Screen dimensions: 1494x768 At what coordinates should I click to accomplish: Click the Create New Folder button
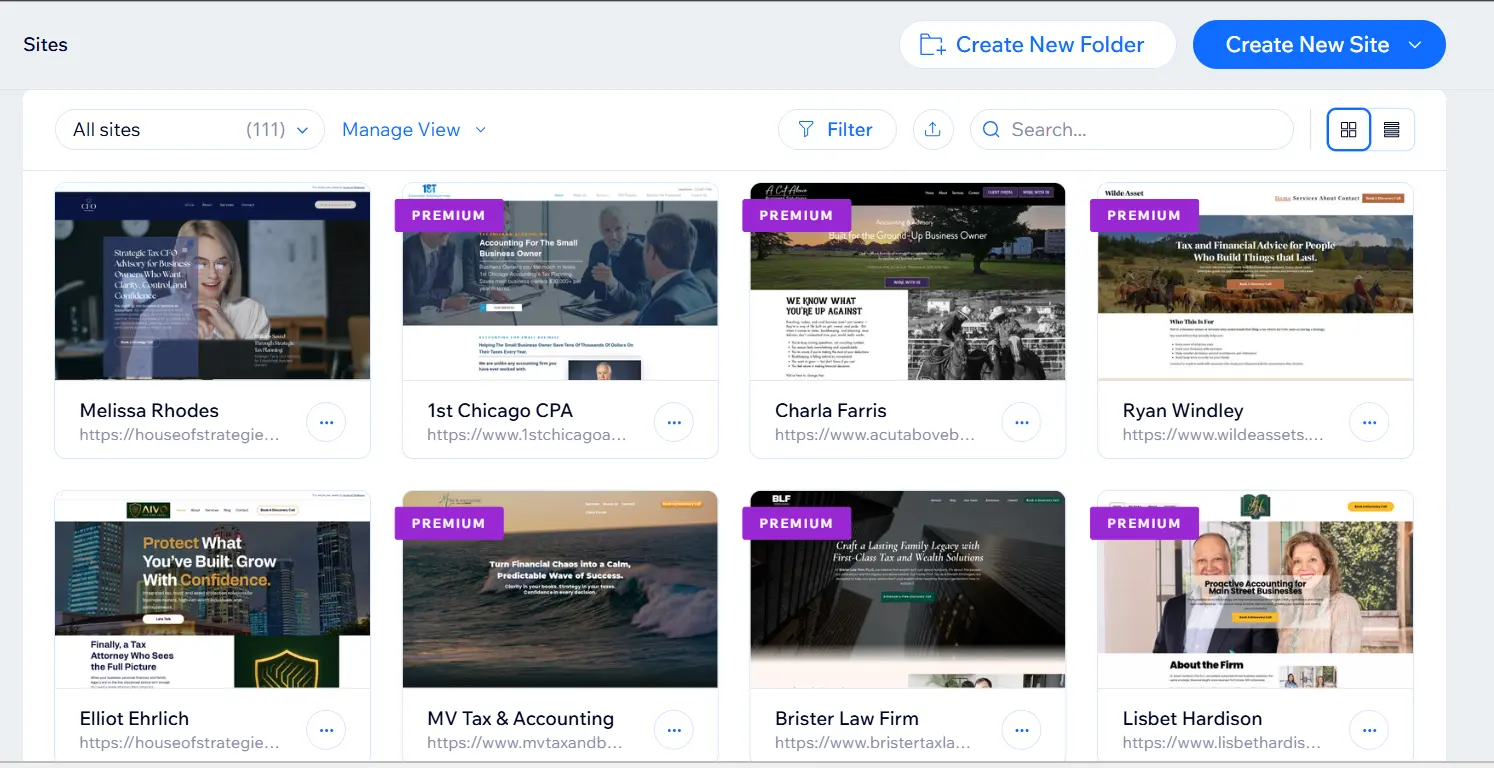pos(1037,44)
